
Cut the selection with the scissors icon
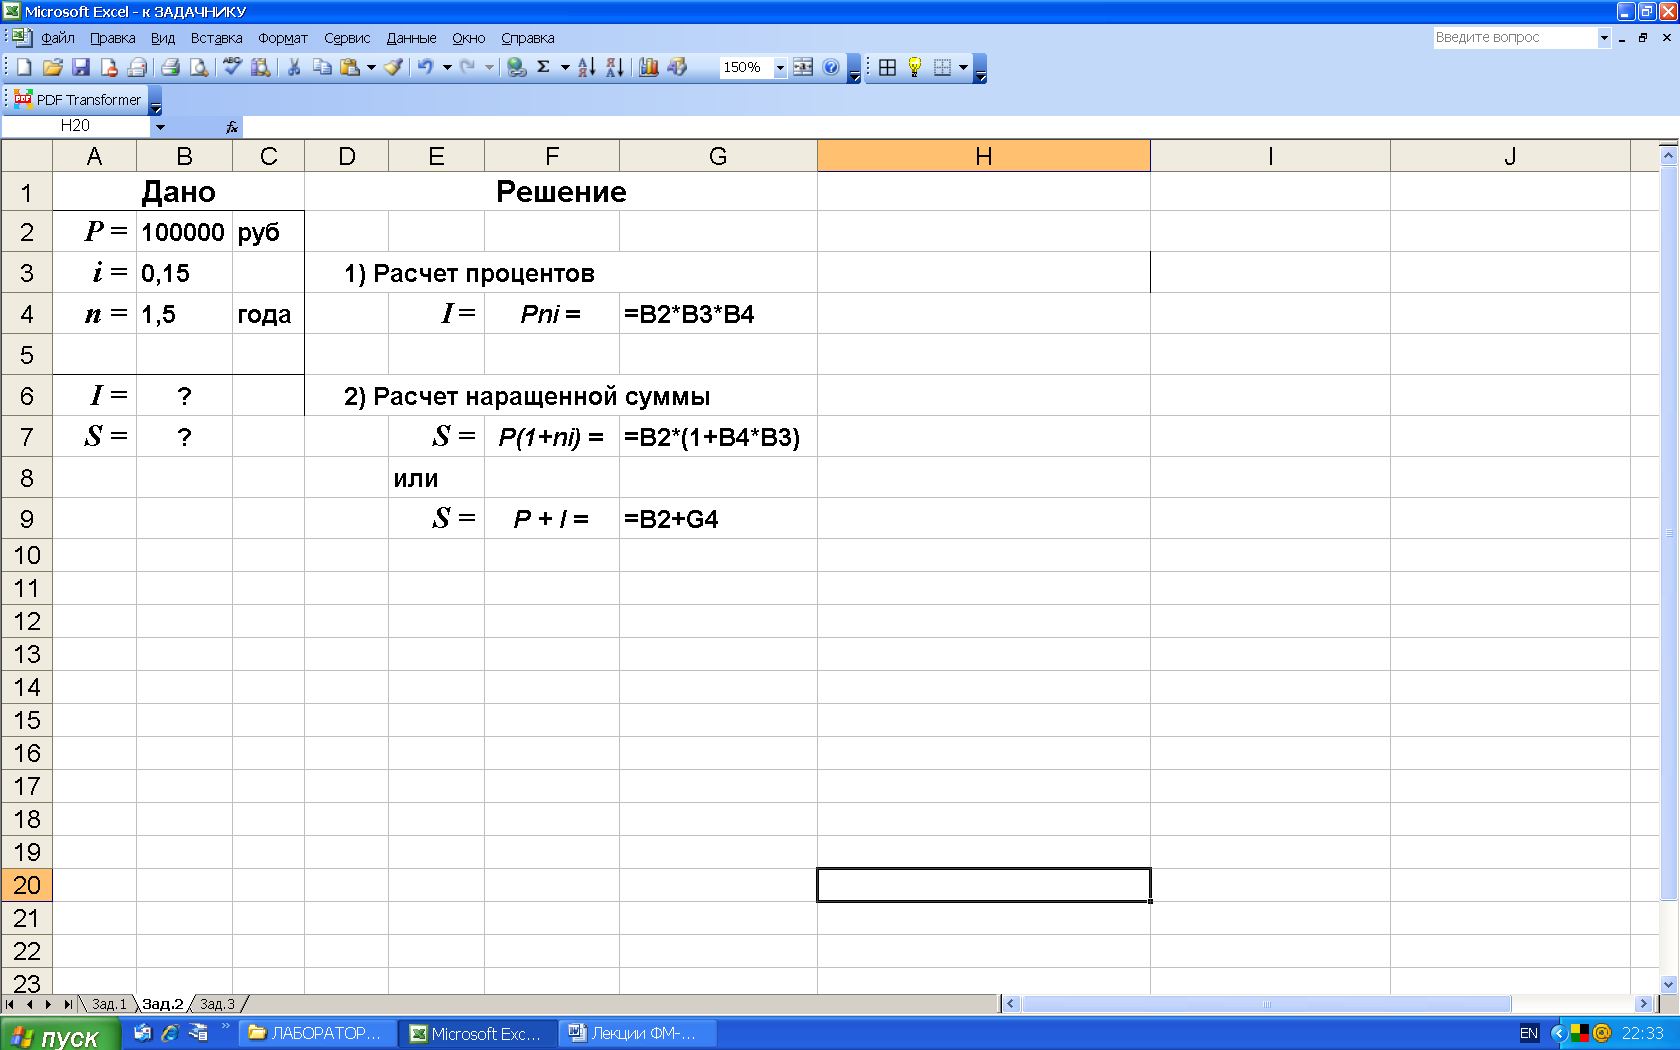(294, 67)
